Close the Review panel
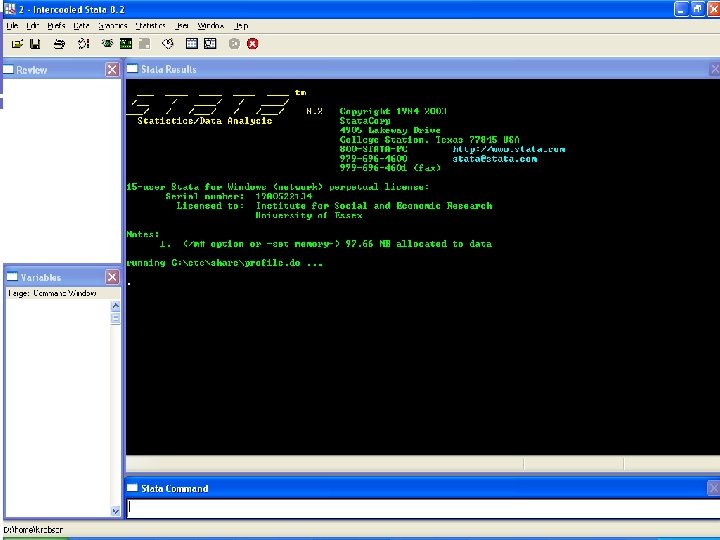 click(112, 69)
